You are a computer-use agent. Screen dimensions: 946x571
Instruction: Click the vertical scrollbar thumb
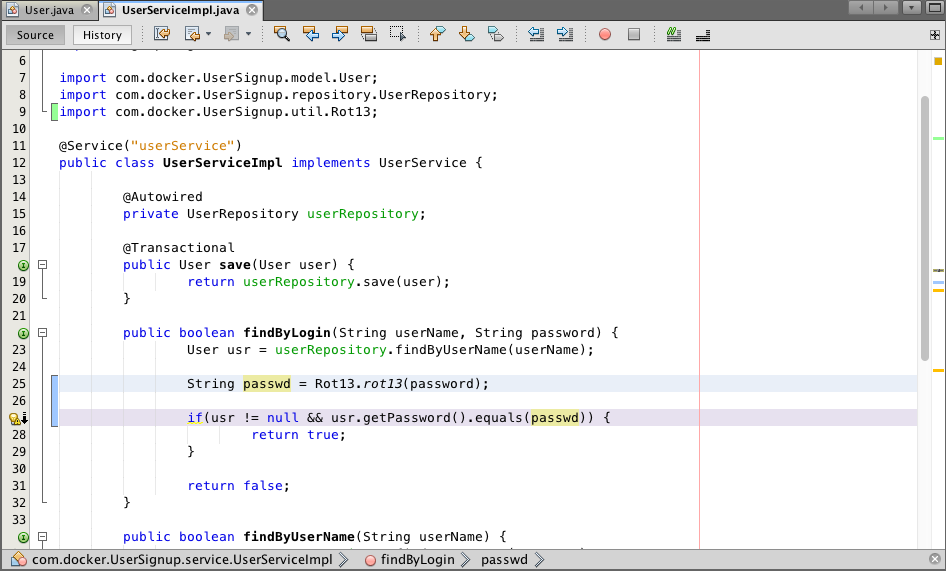click(925, 225)
